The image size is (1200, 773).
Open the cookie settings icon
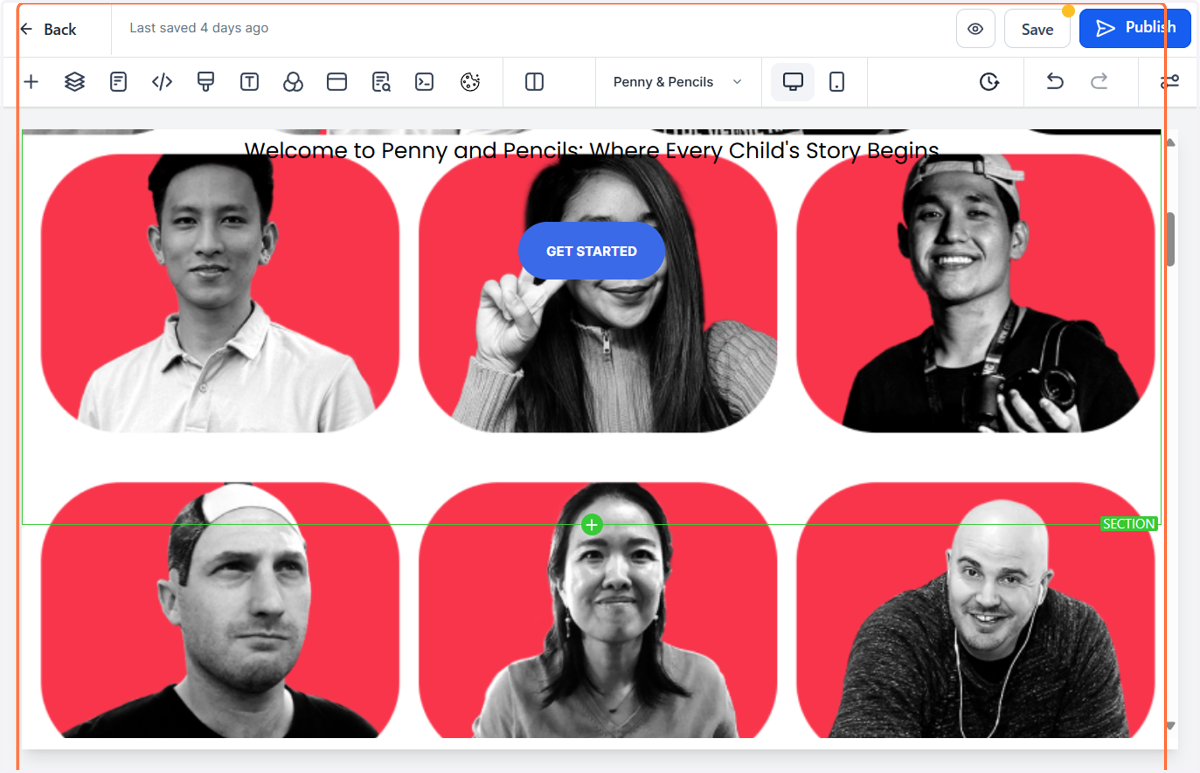click(470, 82)
